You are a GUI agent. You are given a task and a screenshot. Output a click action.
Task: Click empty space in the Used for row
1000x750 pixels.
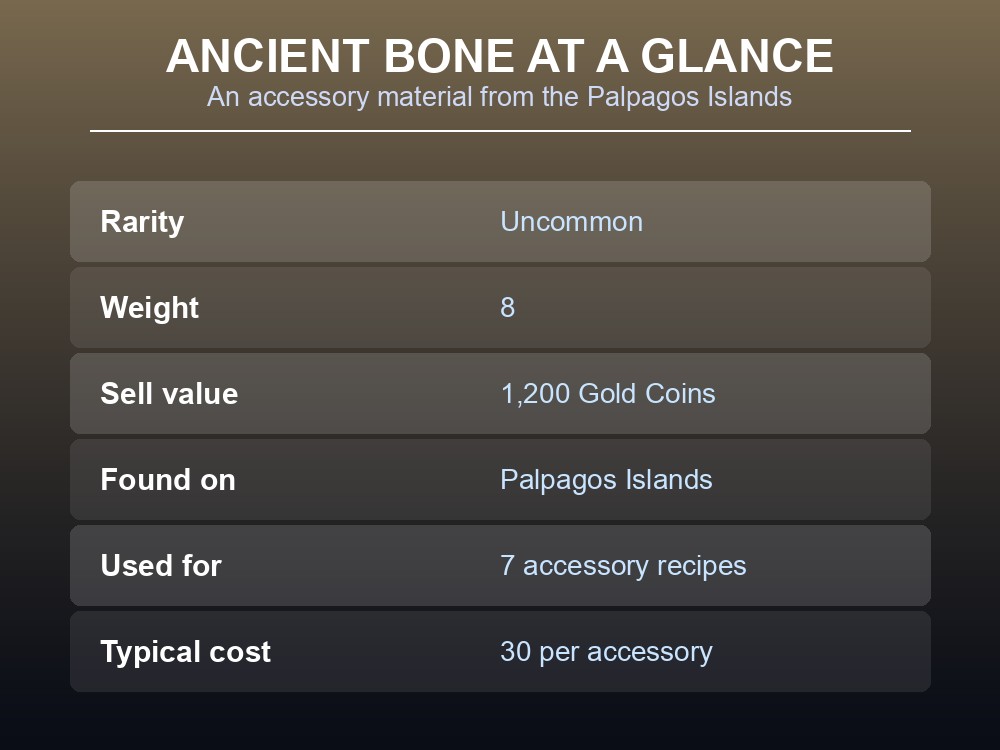pyautogui.click(x=842, y=566)
